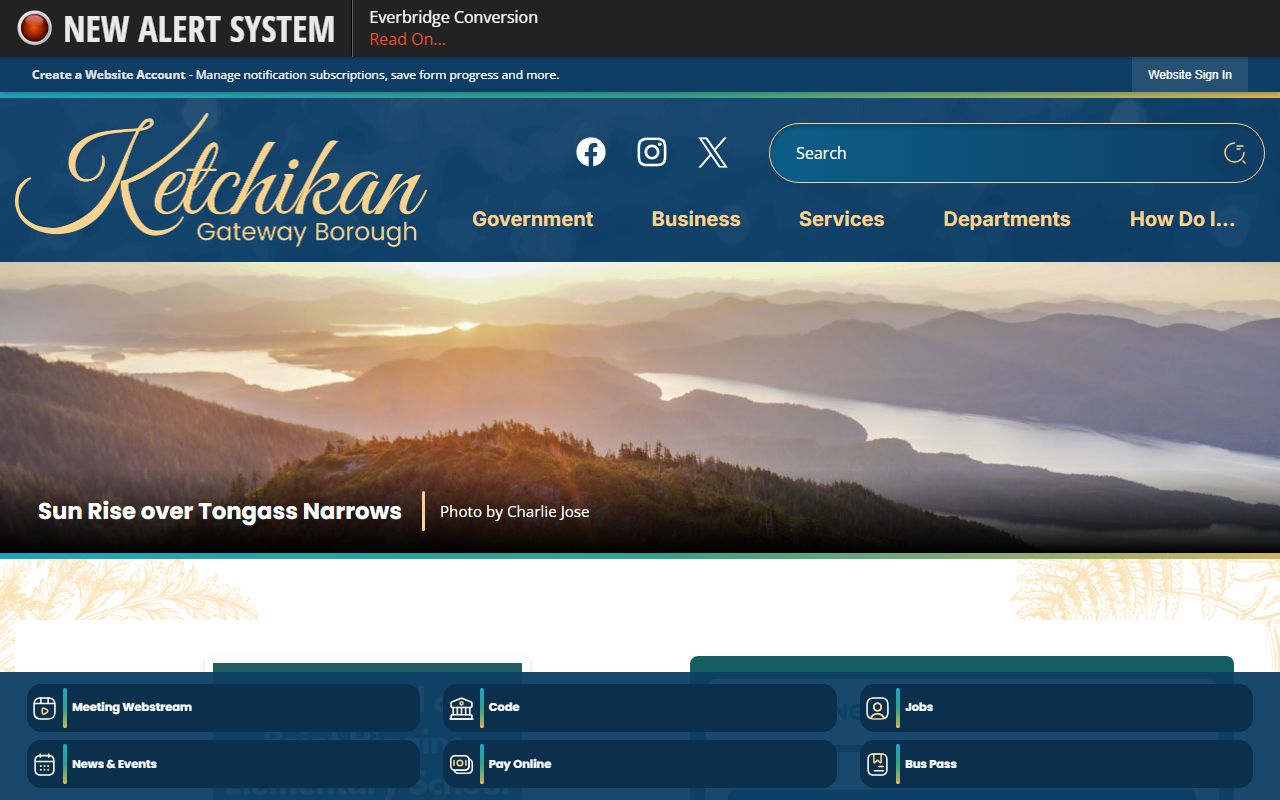1280x800 pixels.
Task: Open the Jobs quick link
Action: coord(1056,708)
